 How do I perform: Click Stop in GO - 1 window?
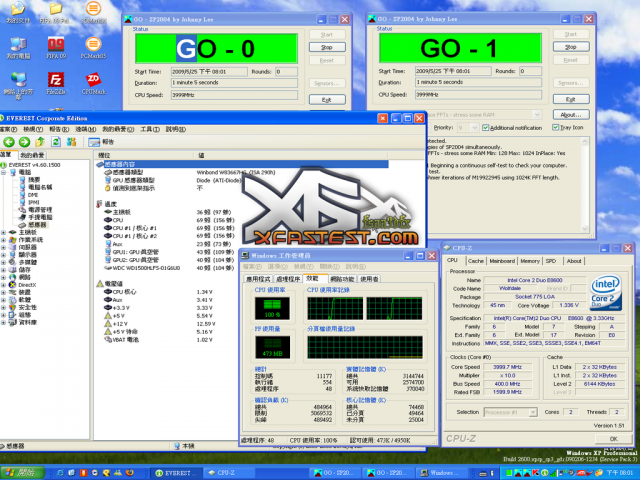[571, 47]
